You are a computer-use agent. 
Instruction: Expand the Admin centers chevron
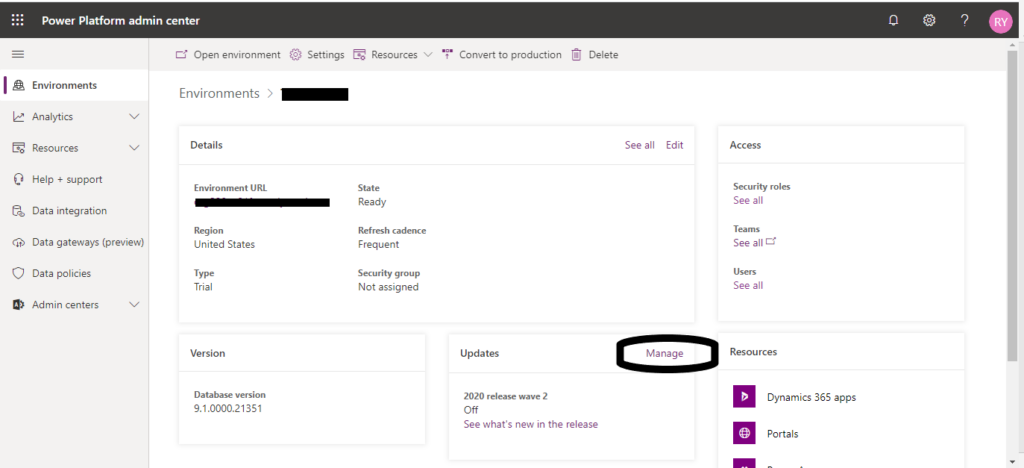tap(135, 305)
